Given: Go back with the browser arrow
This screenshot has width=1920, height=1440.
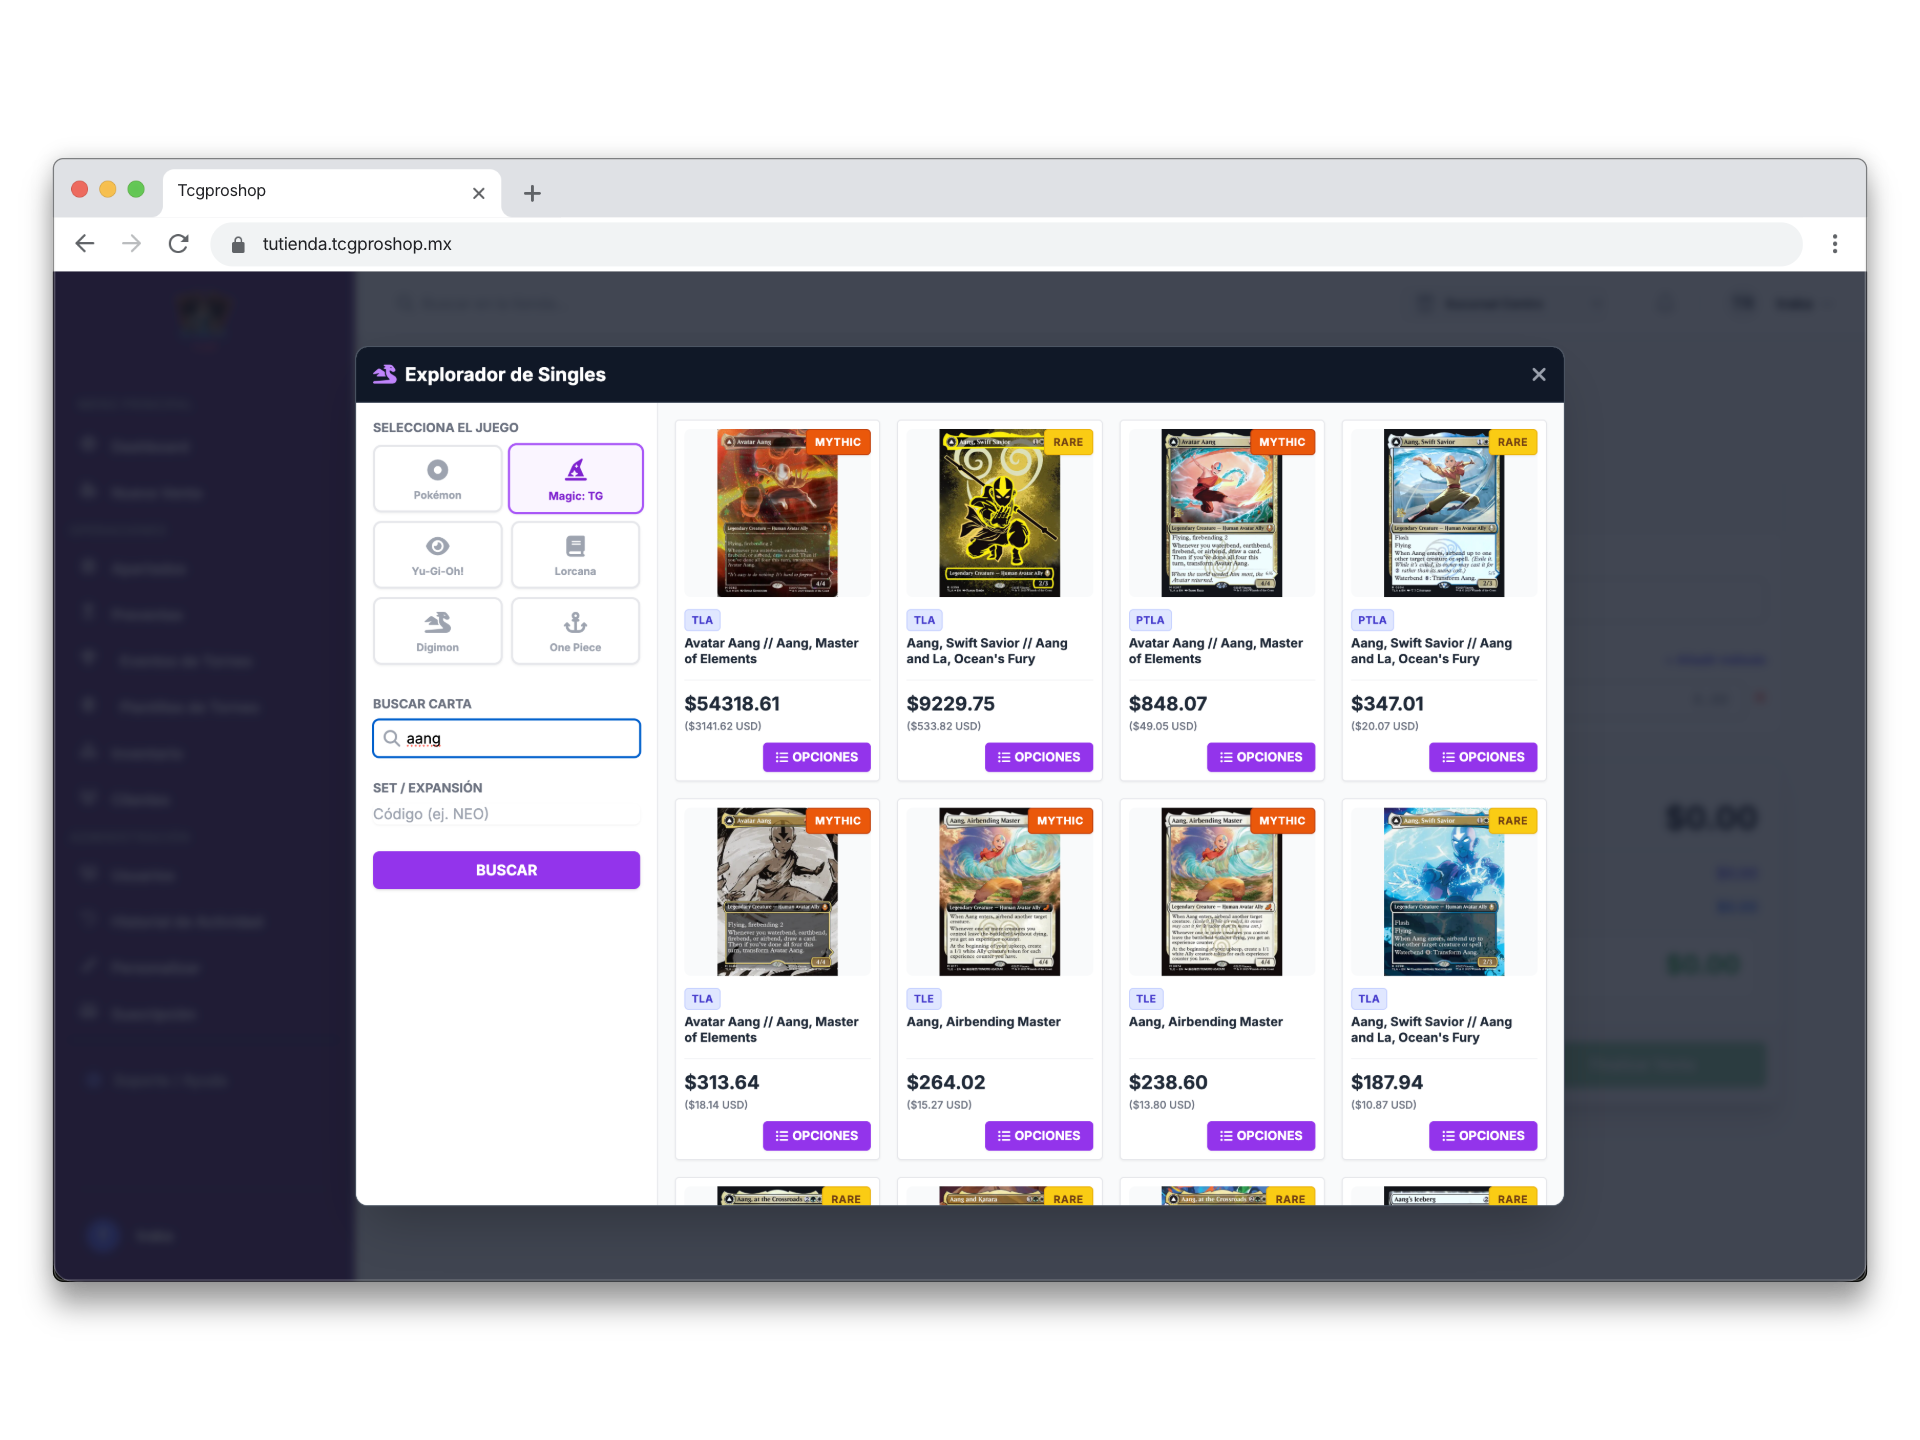Looking at the screenshot, I should pyautogui.click(x=85, y=244).
